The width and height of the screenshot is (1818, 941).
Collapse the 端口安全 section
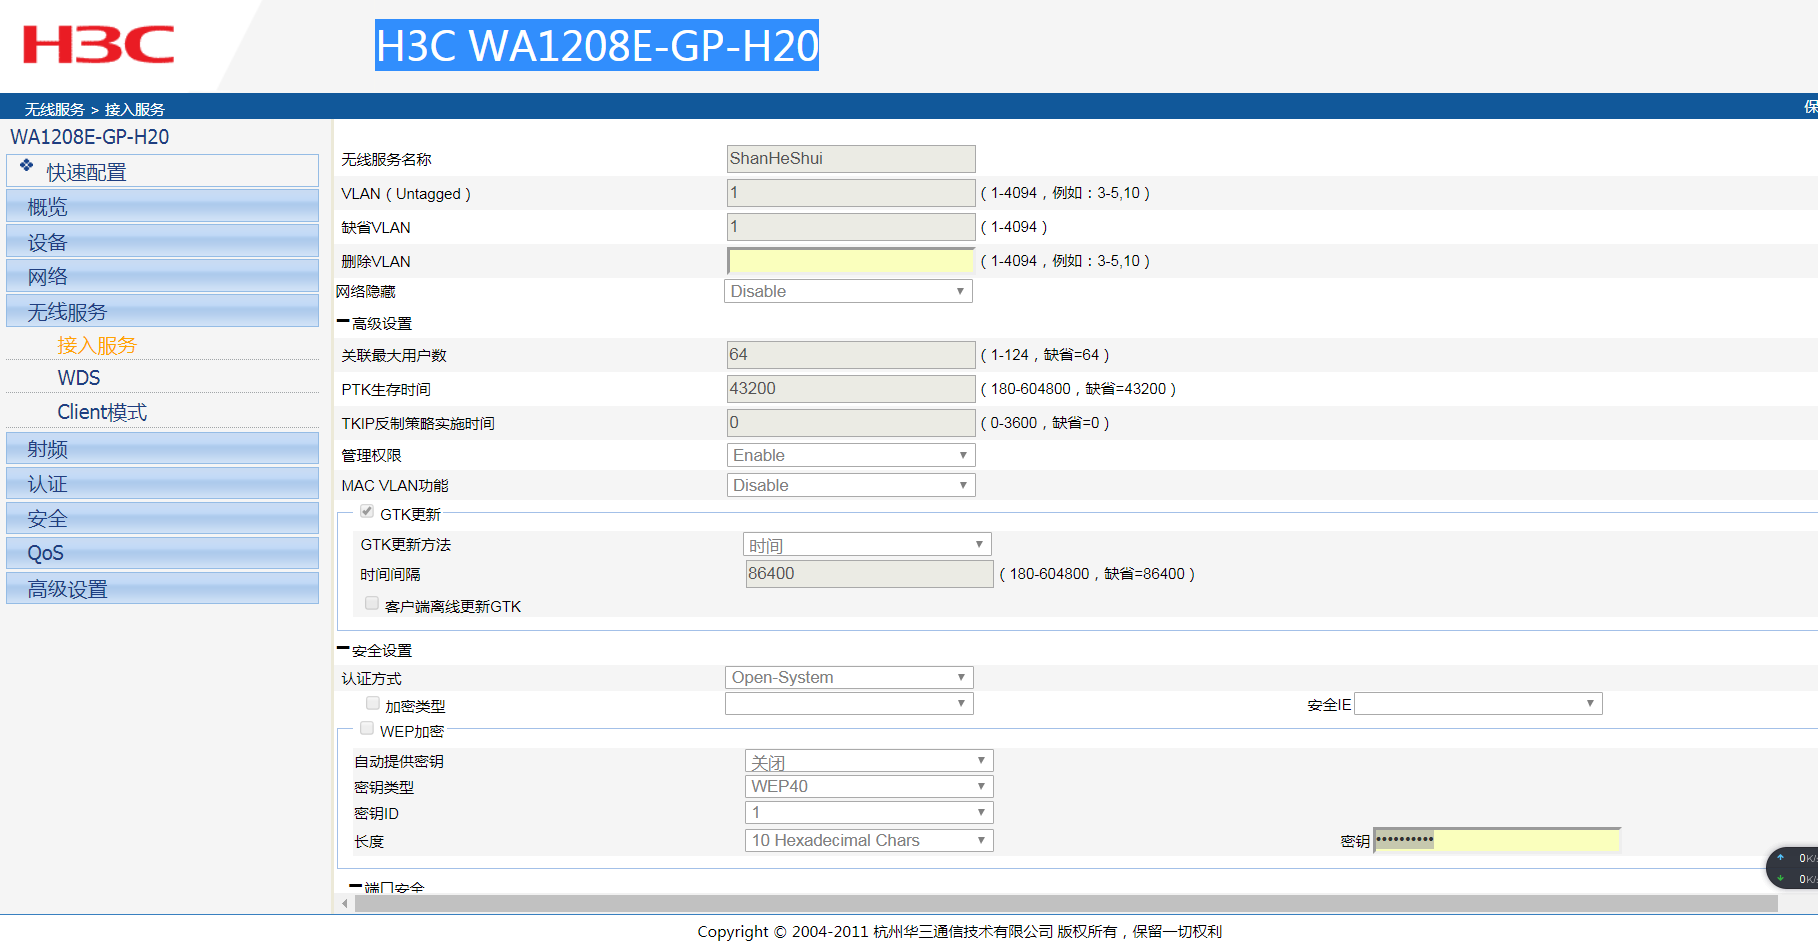click(355, 886)
